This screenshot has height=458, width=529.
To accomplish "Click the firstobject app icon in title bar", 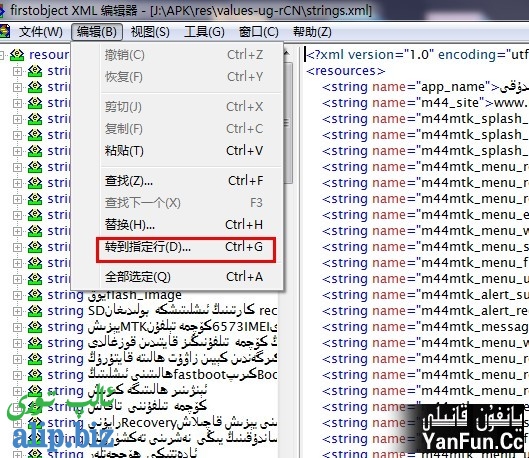I will click(x=2, y=11).
